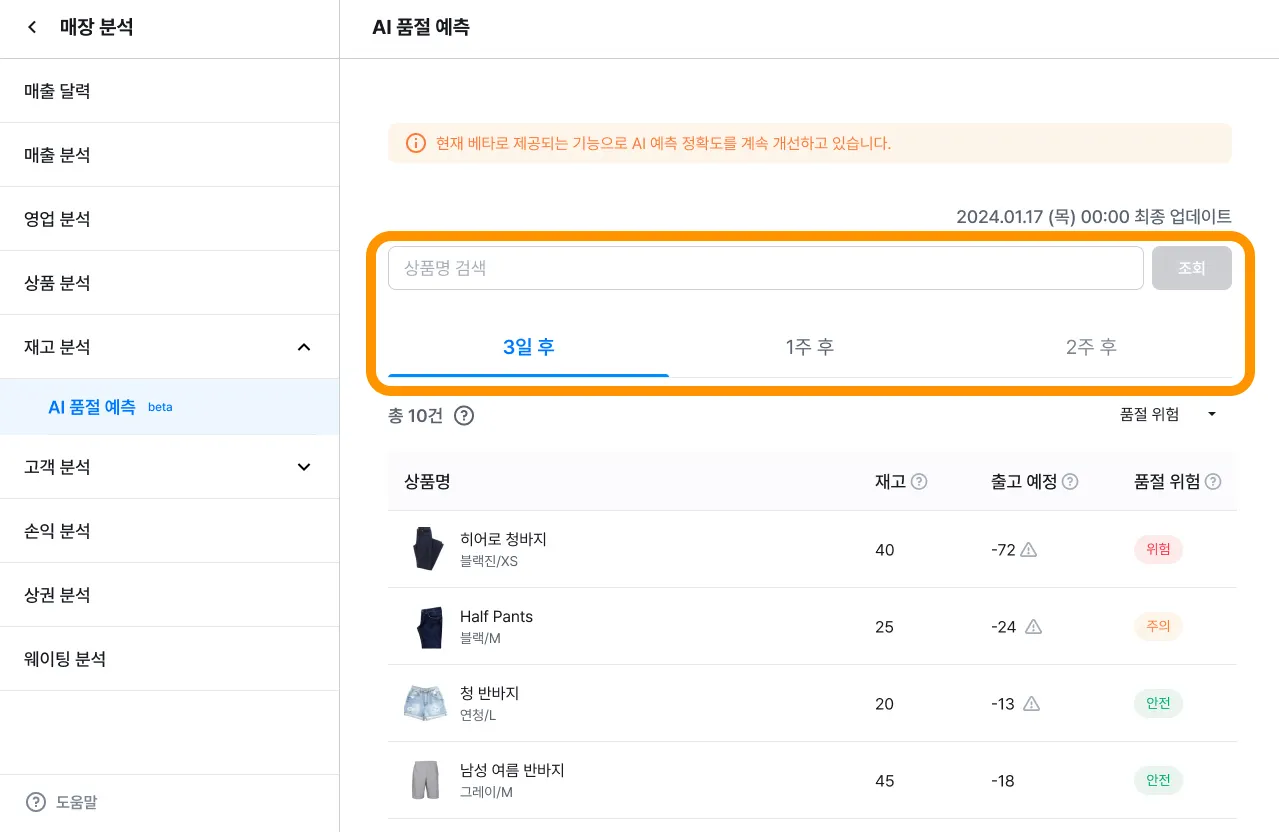Click the 위험 status badge
Viewport: 1279px width, 832px height.
coord(1158,549)
